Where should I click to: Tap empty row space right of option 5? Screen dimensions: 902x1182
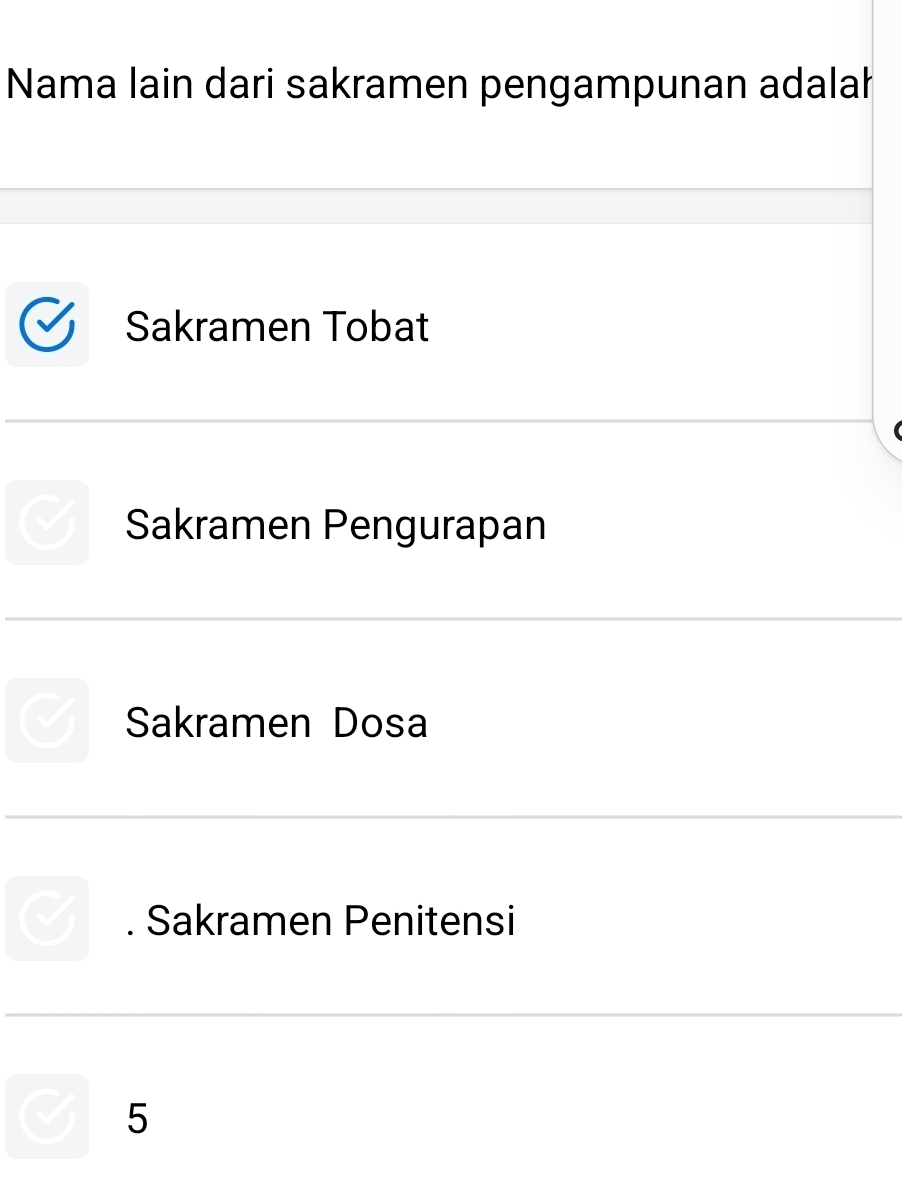pos(520,1118)
